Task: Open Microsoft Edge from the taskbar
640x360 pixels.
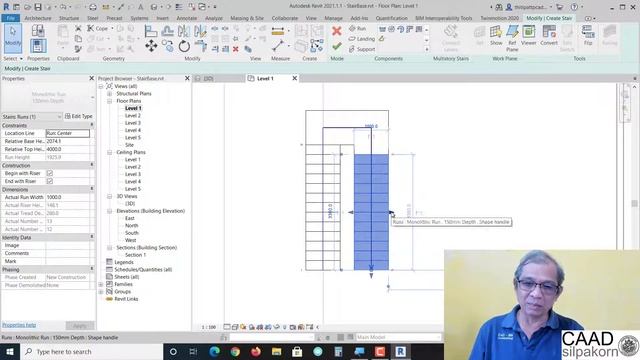Action: pyautogui.click(x=215, y=351)
